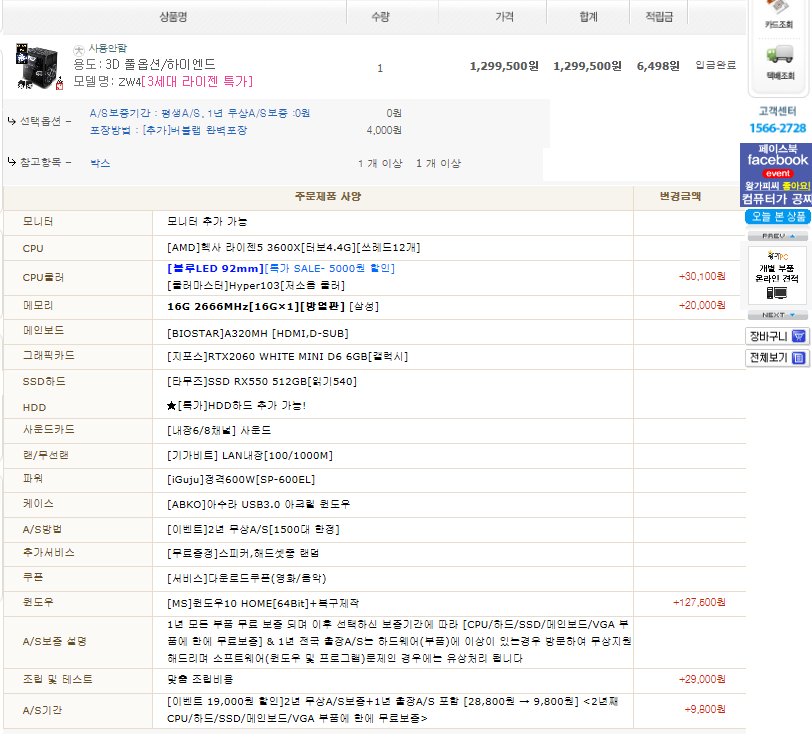Click the 16G 2666MHz memory spec
The image size is (812, 734).
[x=273, y=307]
